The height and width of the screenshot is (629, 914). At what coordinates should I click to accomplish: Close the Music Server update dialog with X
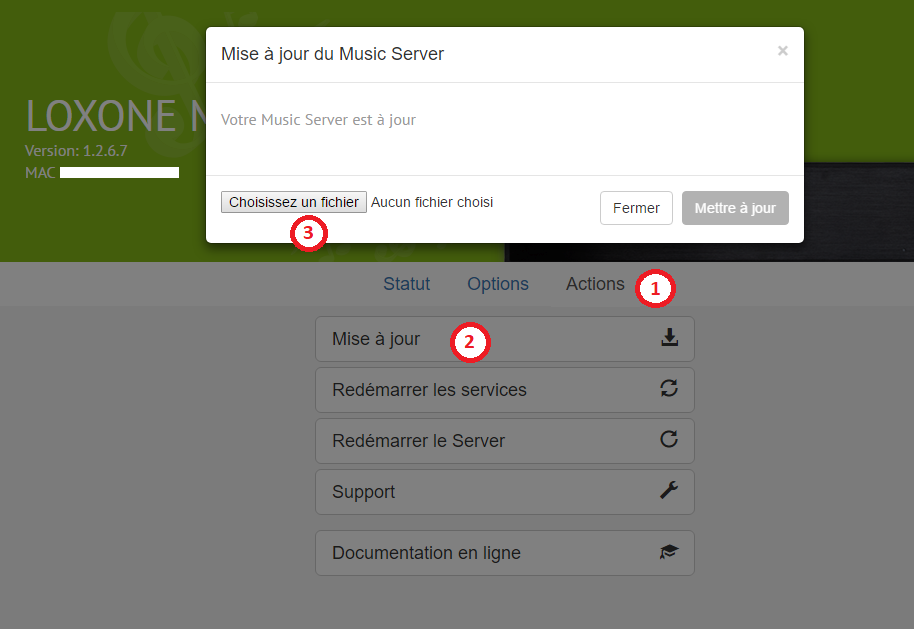(782, 51)
